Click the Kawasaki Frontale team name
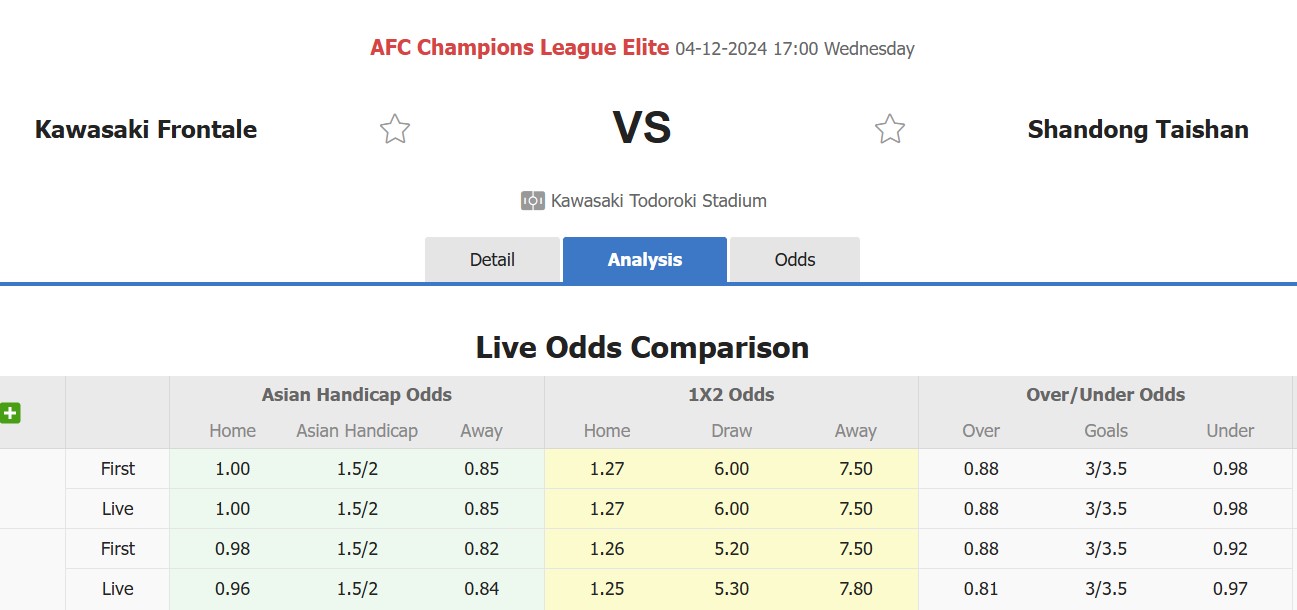 [x=146, y=129]
